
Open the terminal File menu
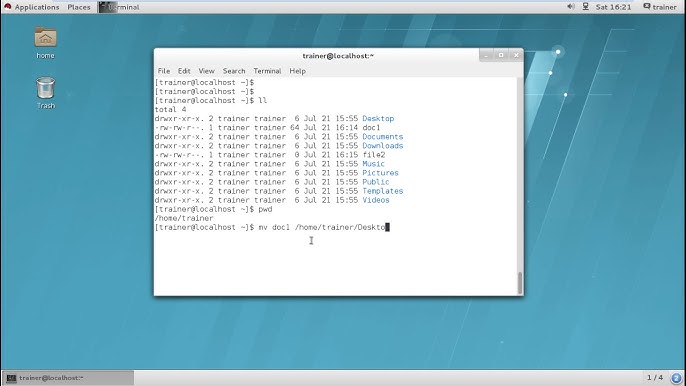pyautogui.click(x=164, y=71)
